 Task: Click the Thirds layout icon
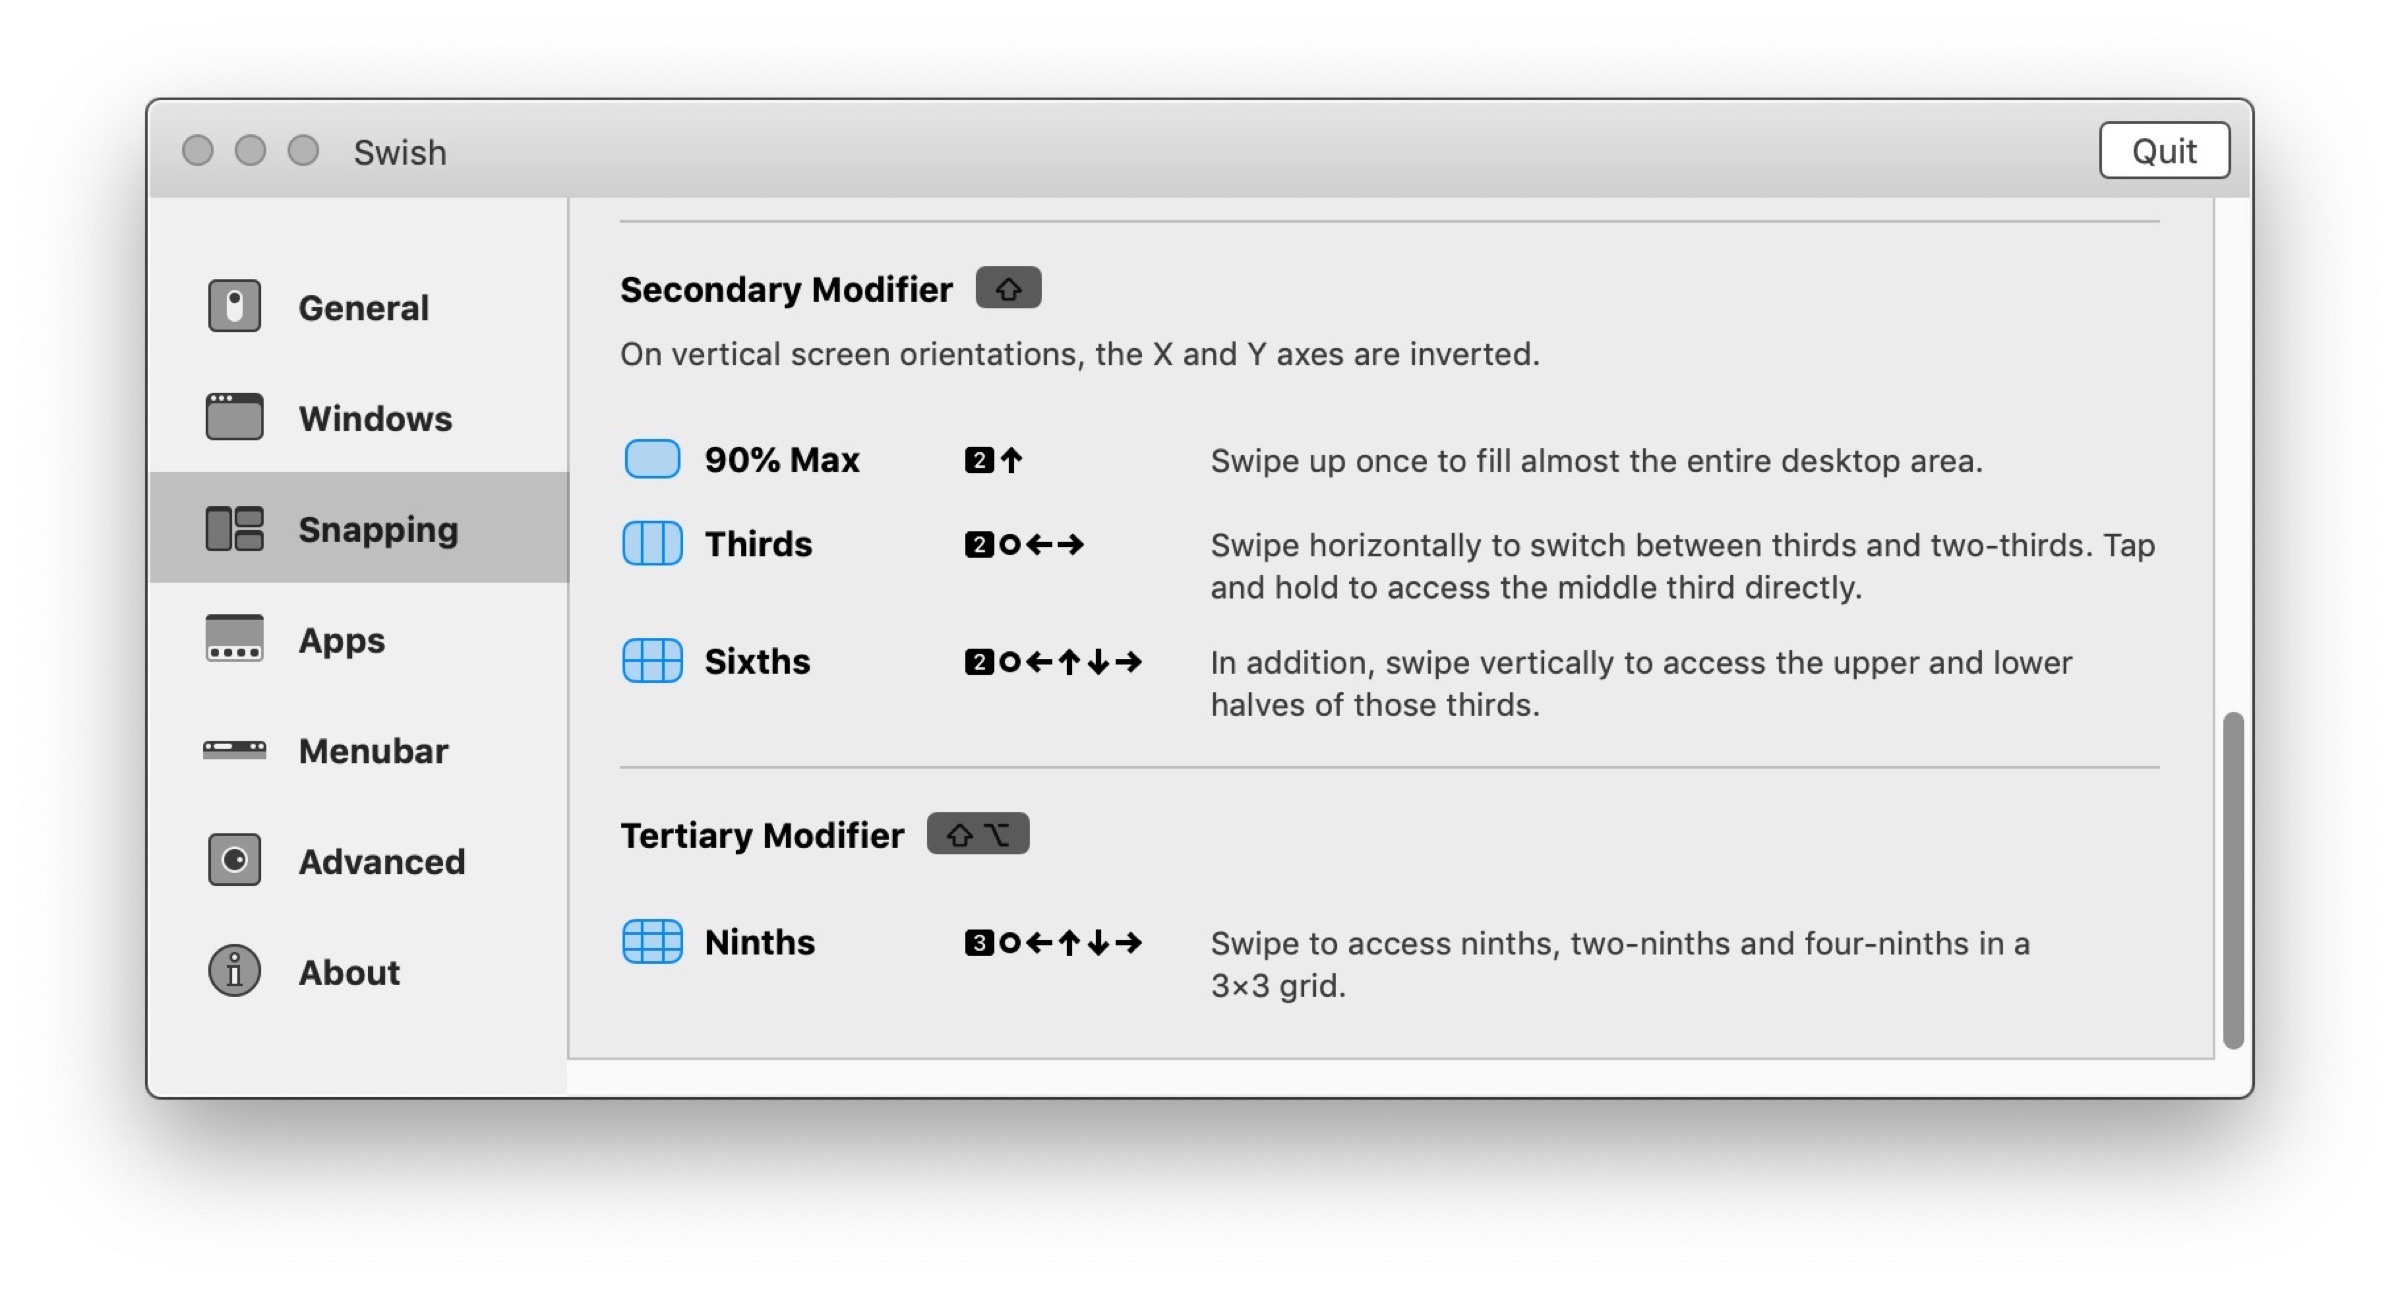click(x=652, y=544)
